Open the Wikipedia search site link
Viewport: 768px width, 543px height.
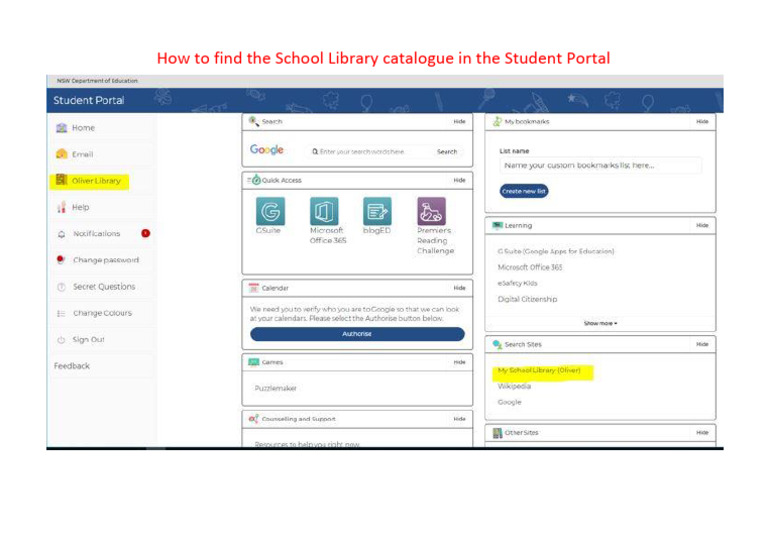point(514,386)
